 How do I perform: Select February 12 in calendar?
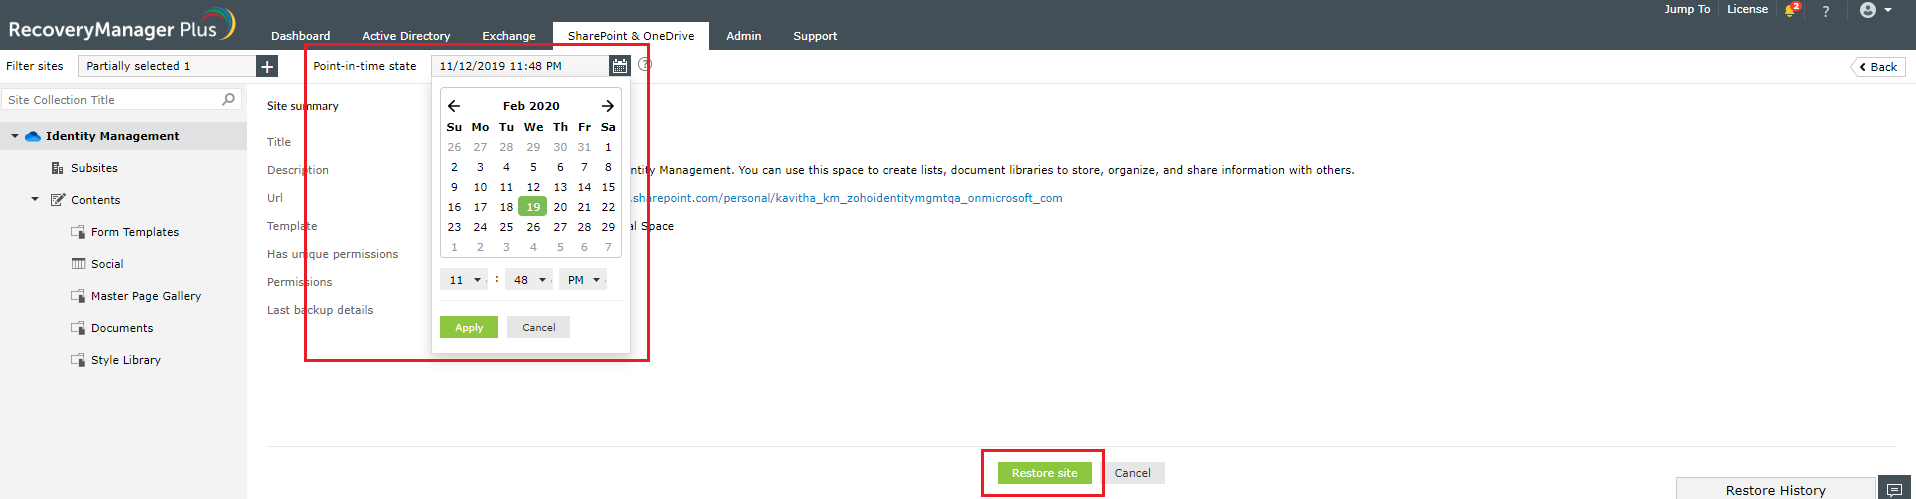[x=533, y=187]
